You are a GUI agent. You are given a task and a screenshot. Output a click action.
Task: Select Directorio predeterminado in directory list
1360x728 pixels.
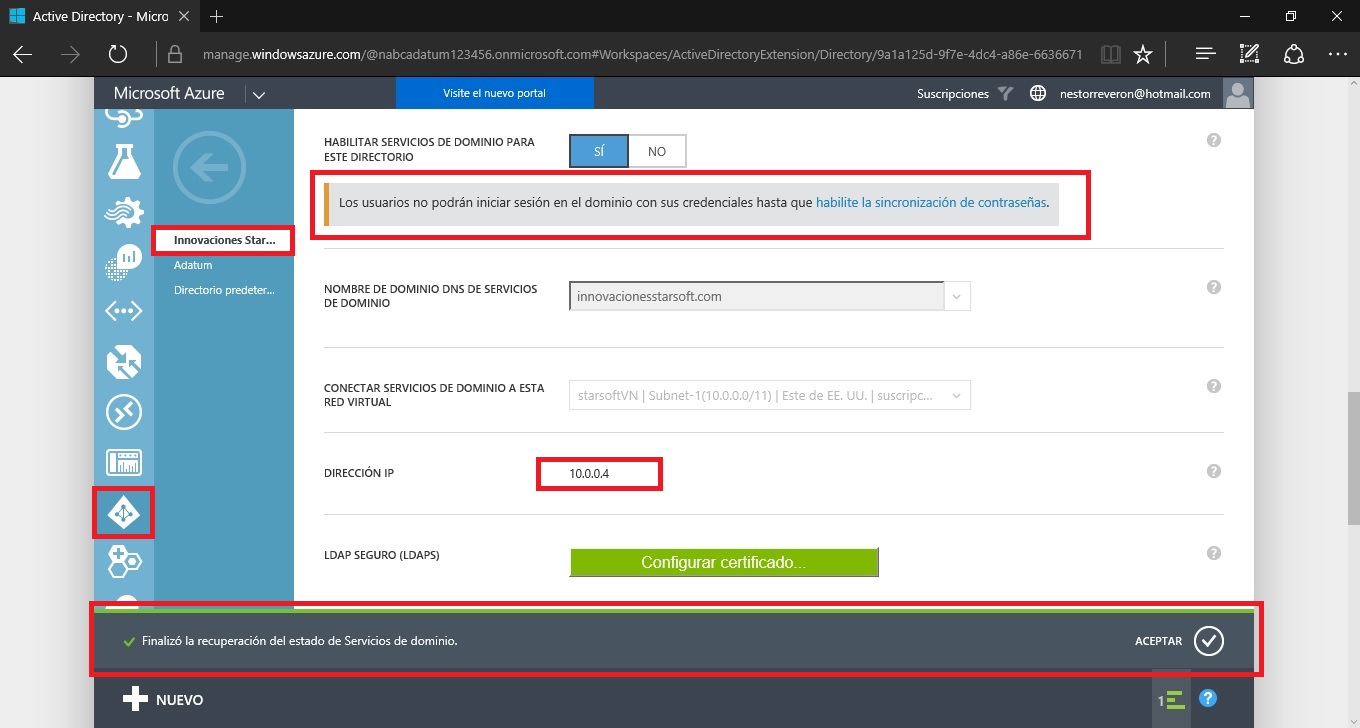[x=223, y=290]
